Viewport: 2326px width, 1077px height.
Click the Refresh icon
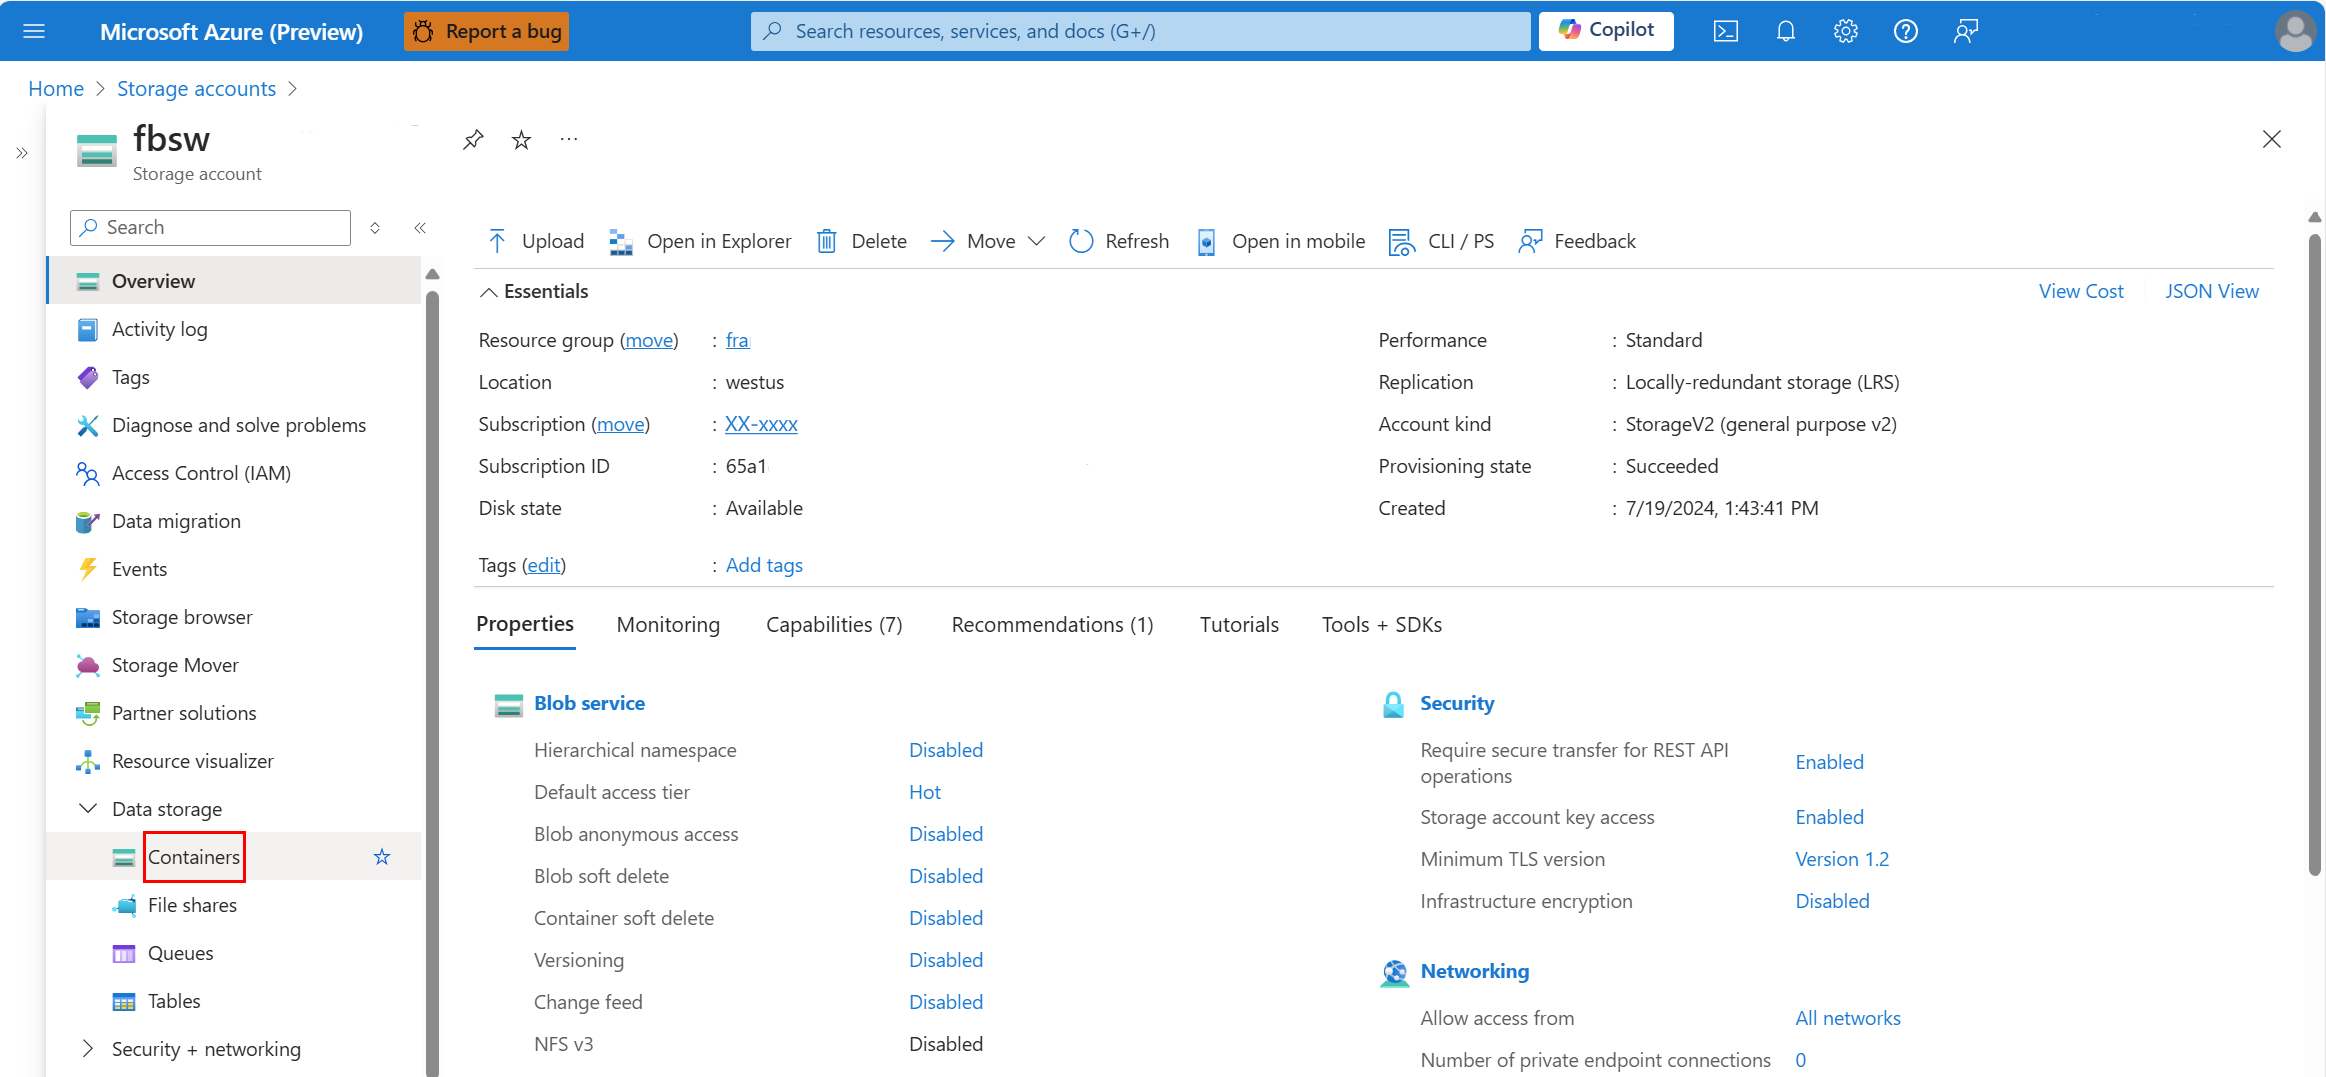tap(1081, 241)
